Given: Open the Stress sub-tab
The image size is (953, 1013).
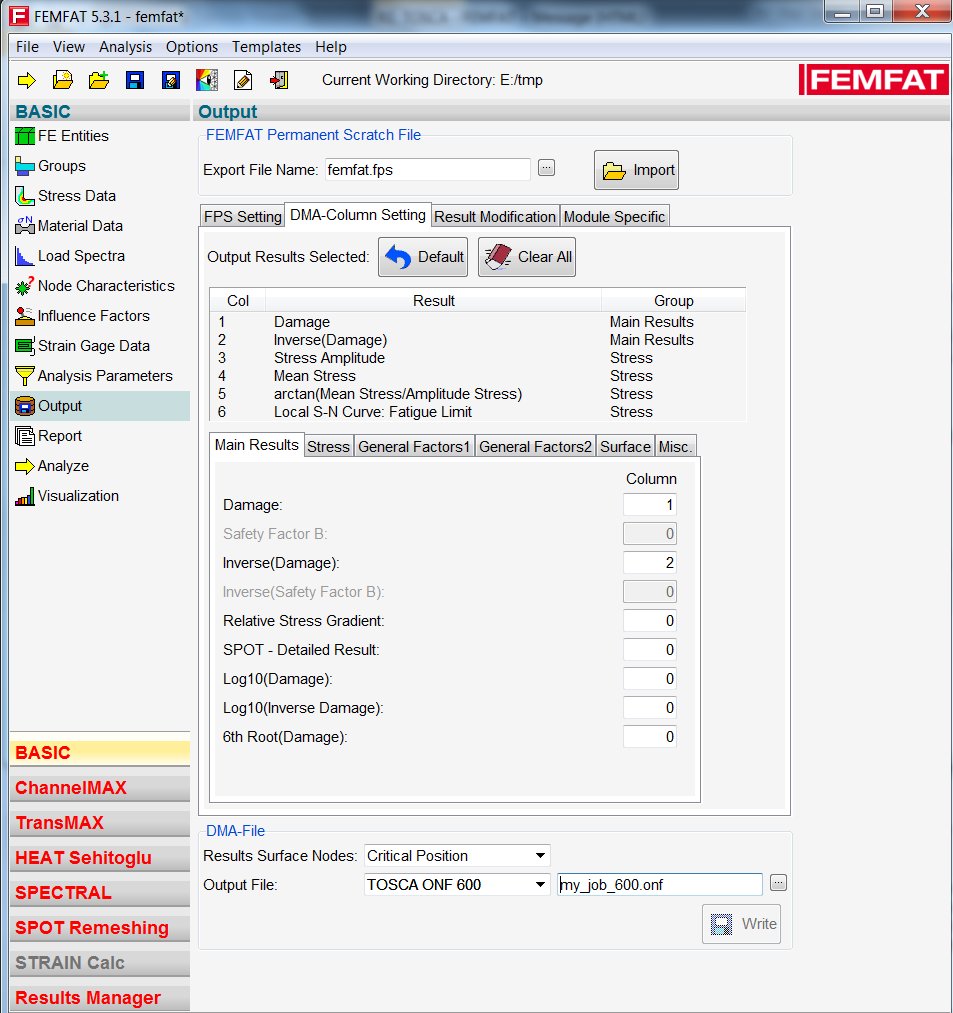Looking at the screenshot, I should pos(328,446).
